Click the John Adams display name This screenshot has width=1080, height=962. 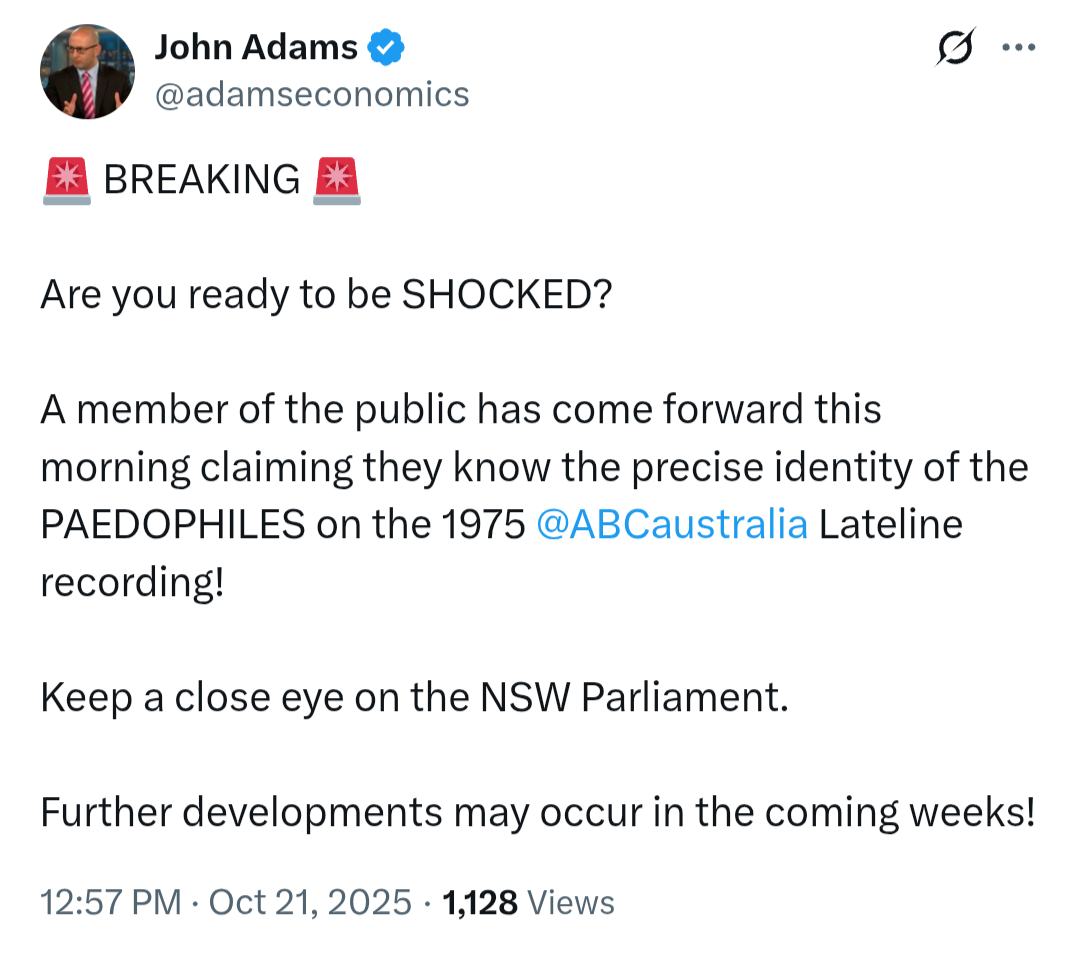[x=256, y=46]
